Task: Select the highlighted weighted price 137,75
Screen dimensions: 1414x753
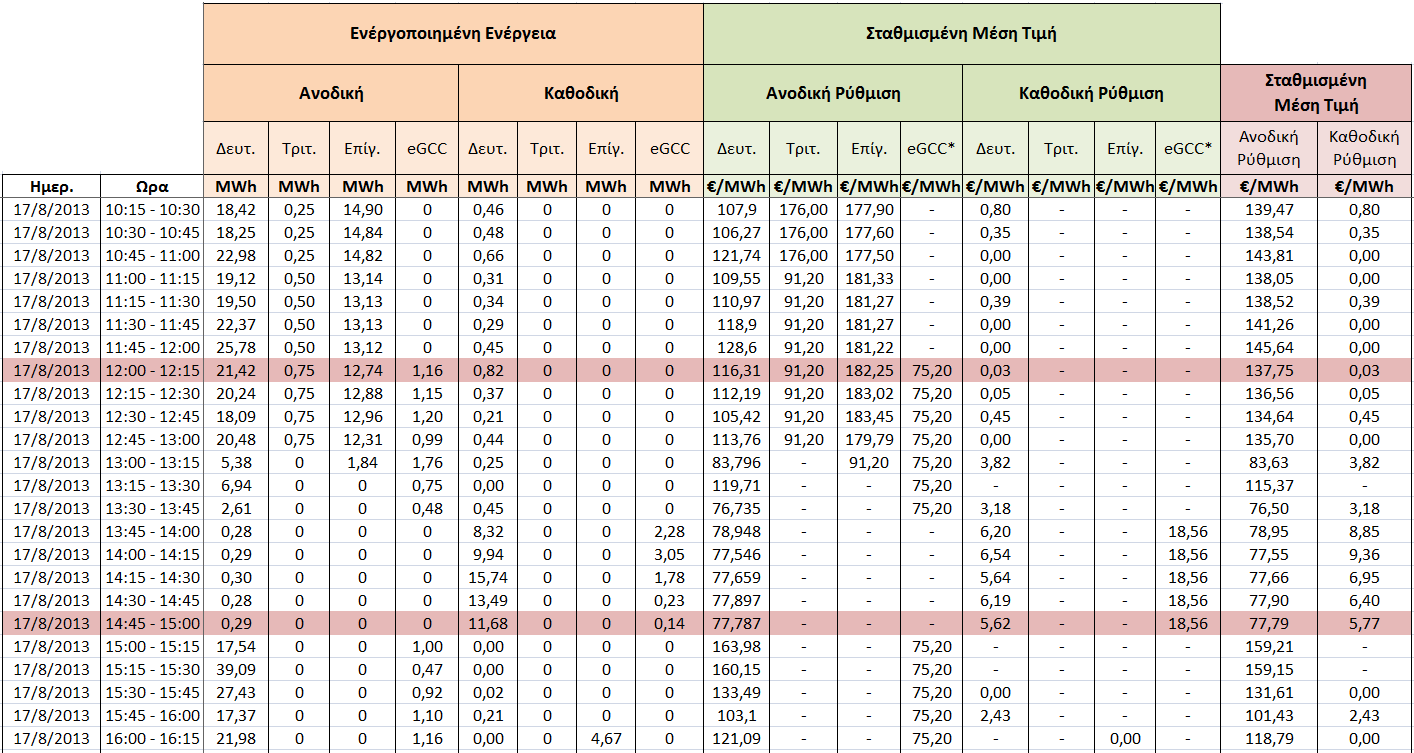Action: 1269,371
